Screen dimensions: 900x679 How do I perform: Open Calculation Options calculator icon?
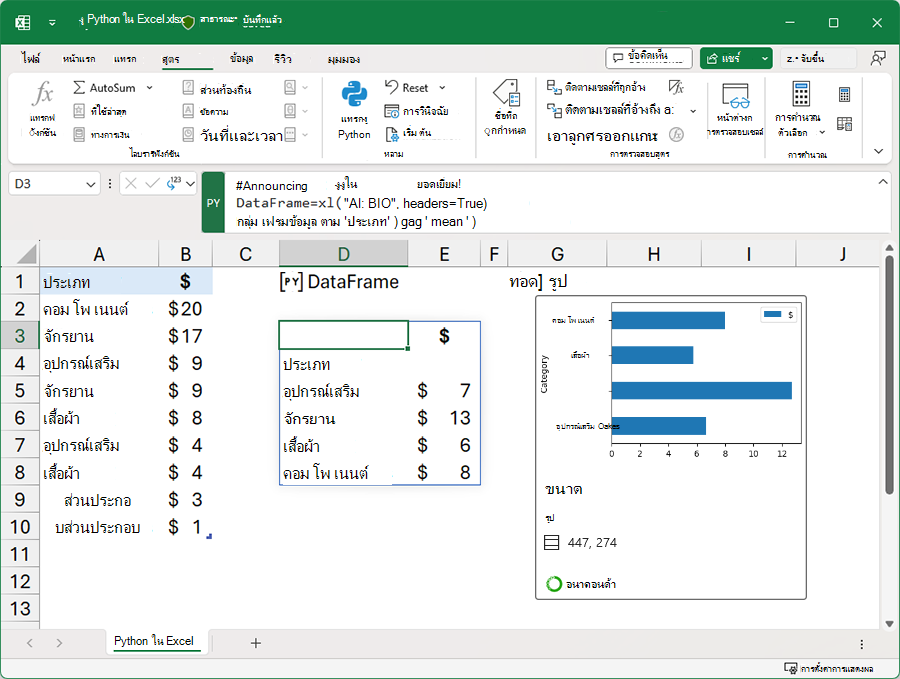pyautogui.click(x=801, y=94)
